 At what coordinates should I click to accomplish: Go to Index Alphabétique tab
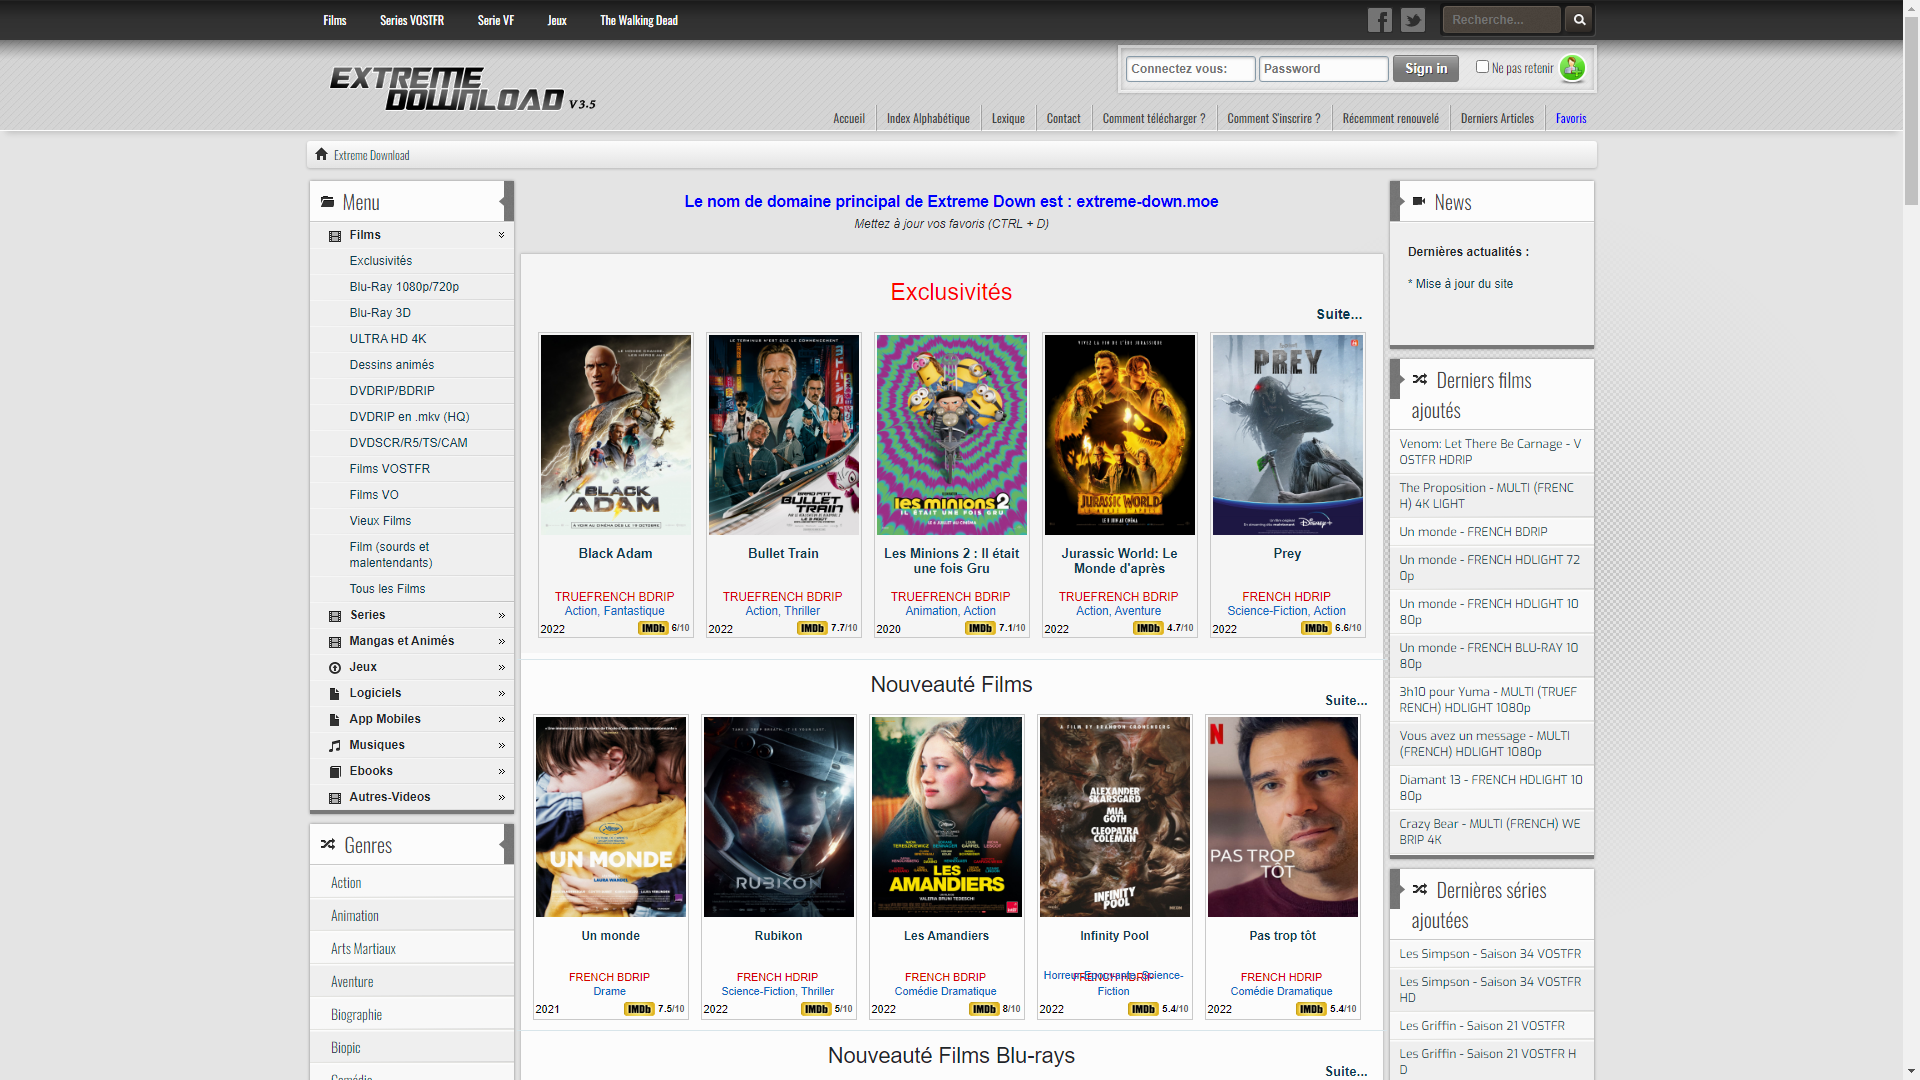pyautogui.click(x=928, y=118)
